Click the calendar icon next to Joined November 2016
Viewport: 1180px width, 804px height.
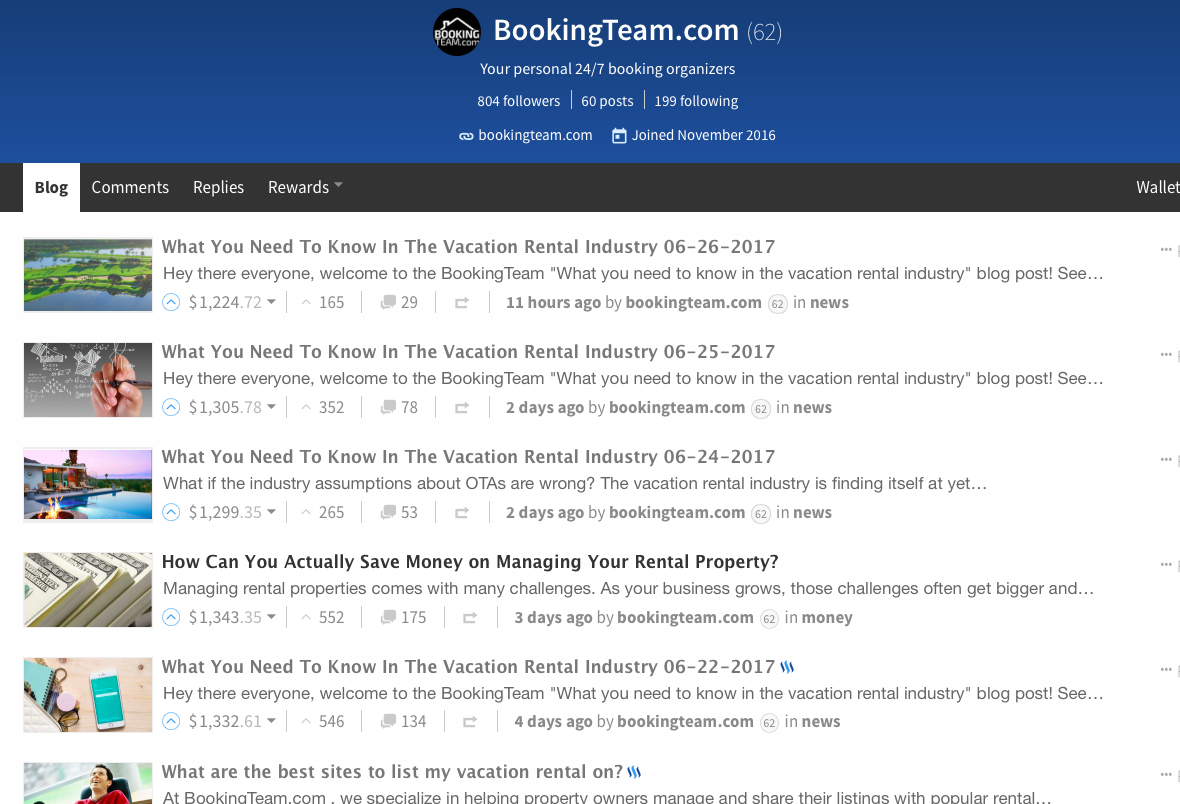click(619, 136)
